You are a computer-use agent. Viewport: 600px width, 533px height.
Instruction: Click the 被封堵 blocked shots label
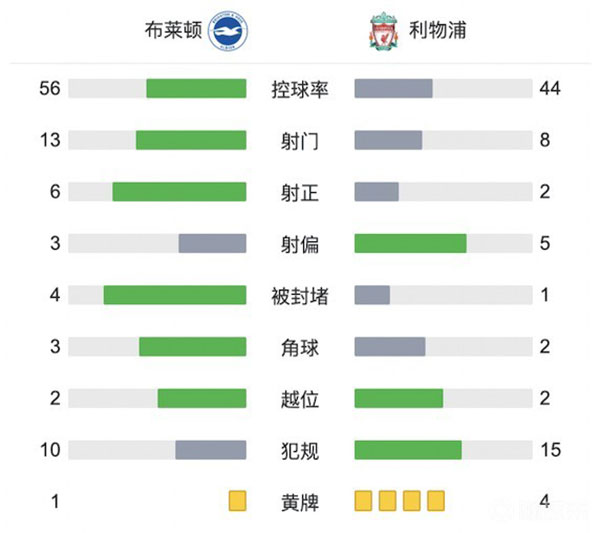click(300, 295)
